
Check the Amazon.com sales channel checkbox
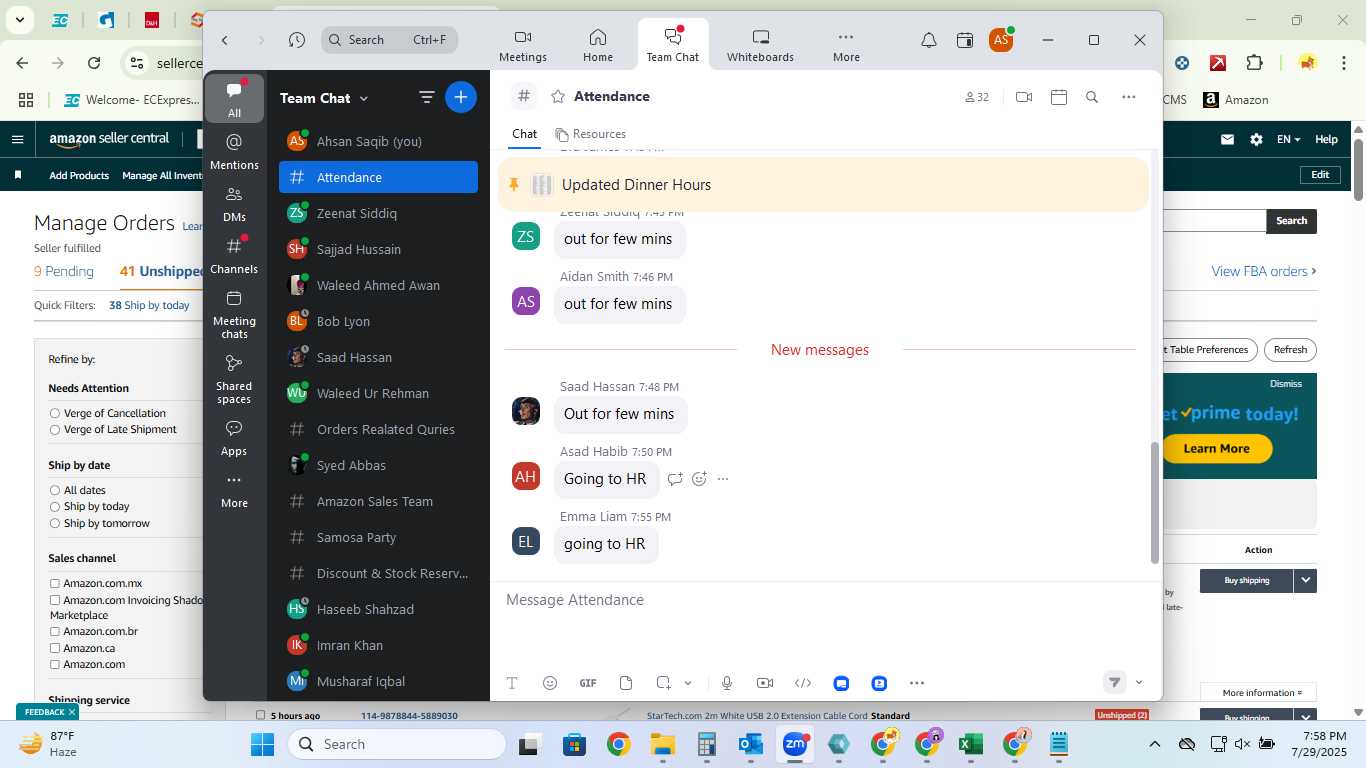[x=55, y=664]
